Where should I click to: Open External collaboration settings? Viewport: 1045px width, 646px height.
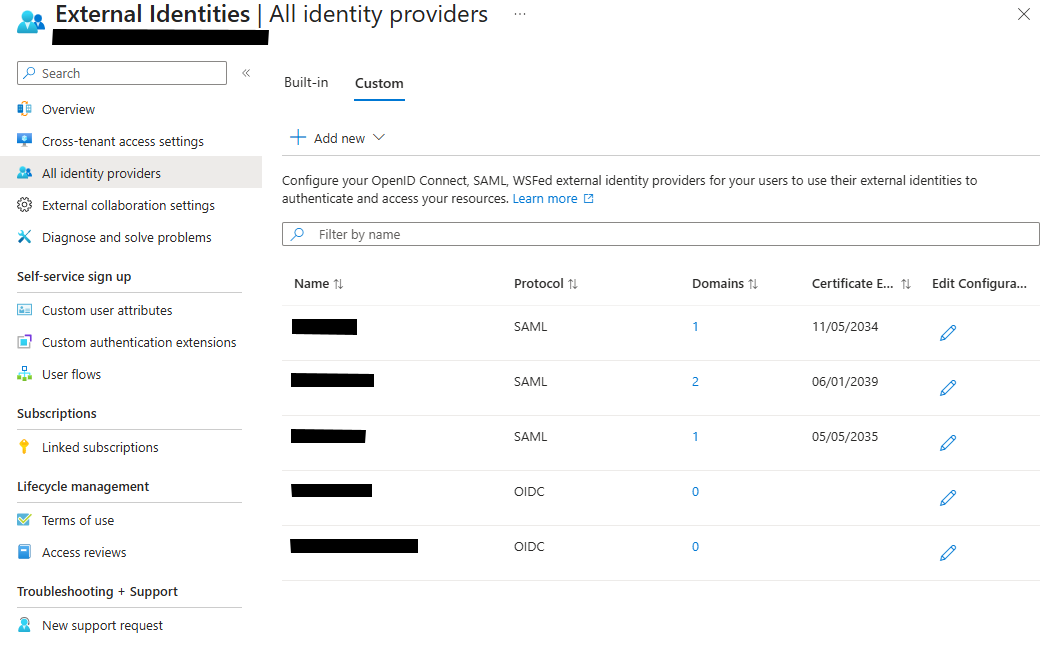click(127, 204)
